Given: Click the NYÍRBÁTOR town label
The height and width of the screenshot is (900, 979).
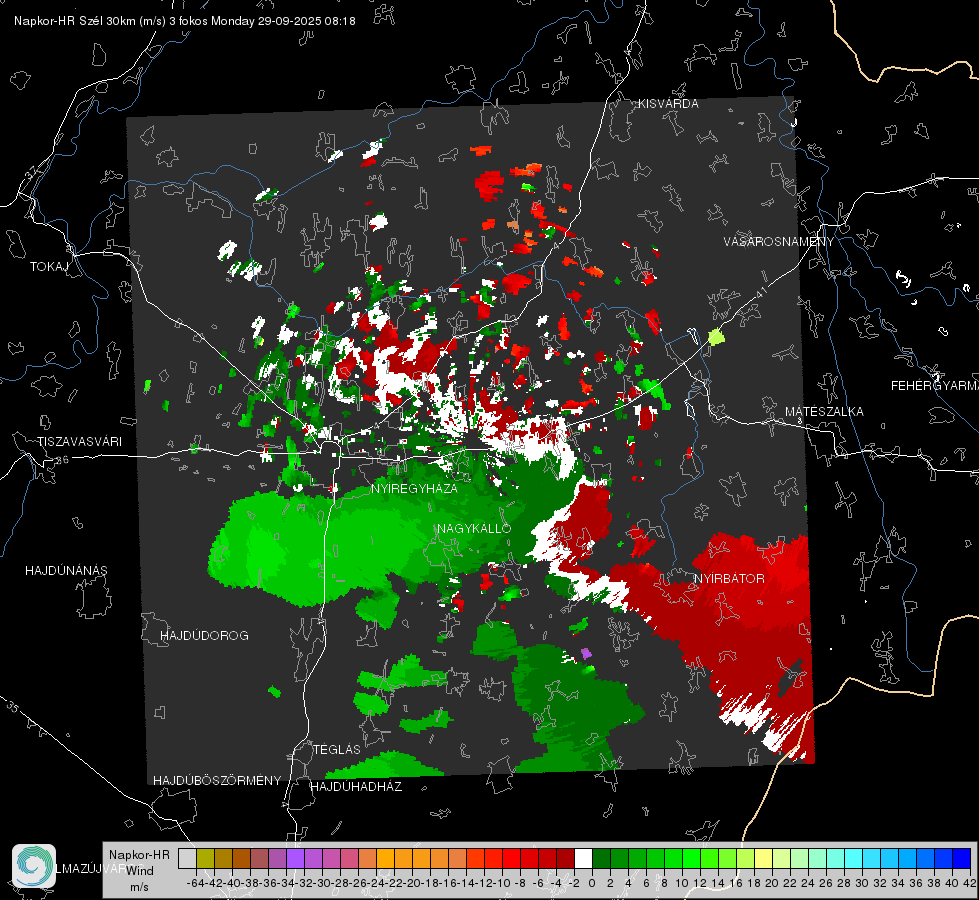Looking at the screenshot, I should tap(729, 578).
